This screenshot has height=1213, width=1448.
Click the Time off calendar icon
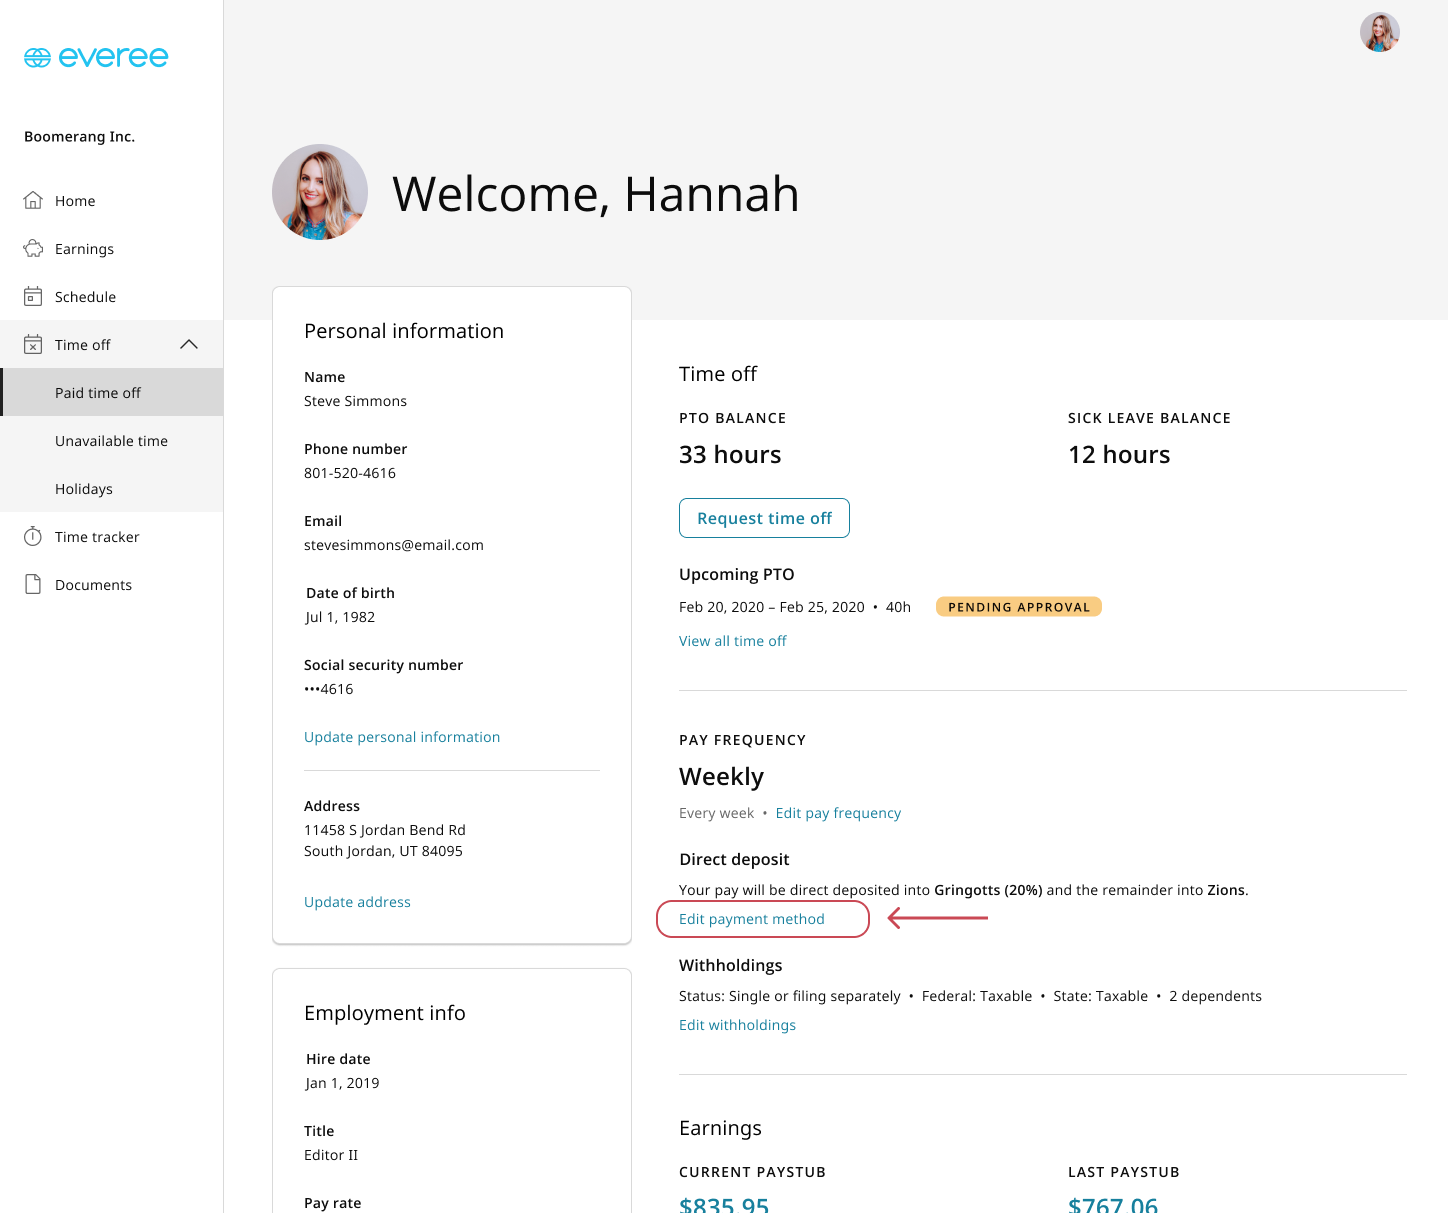(x=33, y=344)
